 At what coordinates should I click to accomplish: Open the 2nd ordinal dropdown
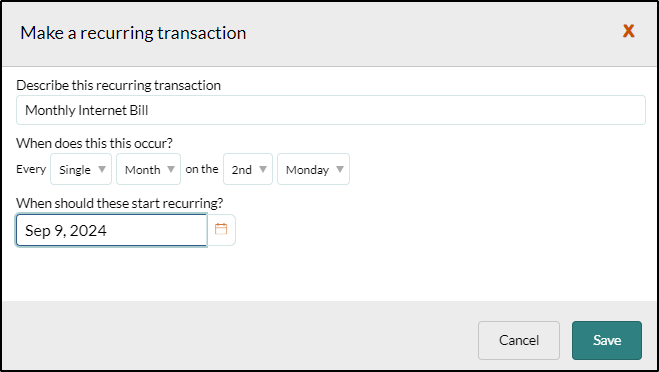(x=248, y=169)
